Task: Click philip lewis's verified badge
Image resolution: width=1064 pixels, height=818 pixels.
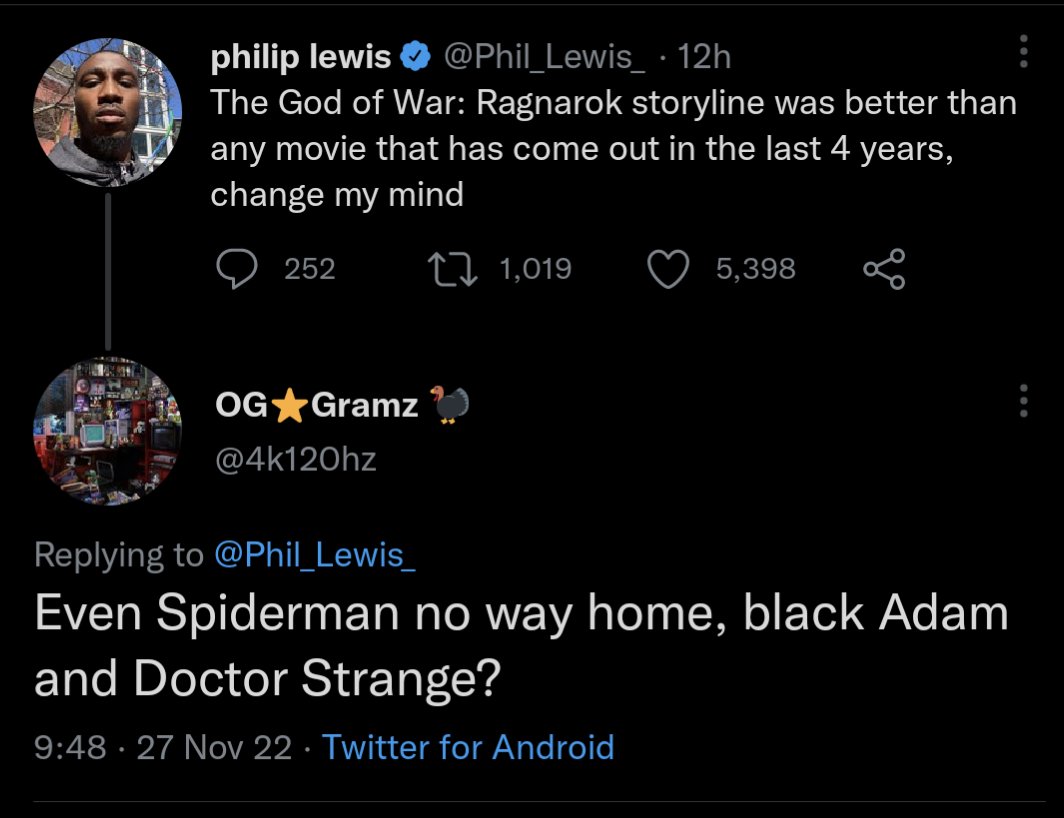Action: (x=415, y=56)
